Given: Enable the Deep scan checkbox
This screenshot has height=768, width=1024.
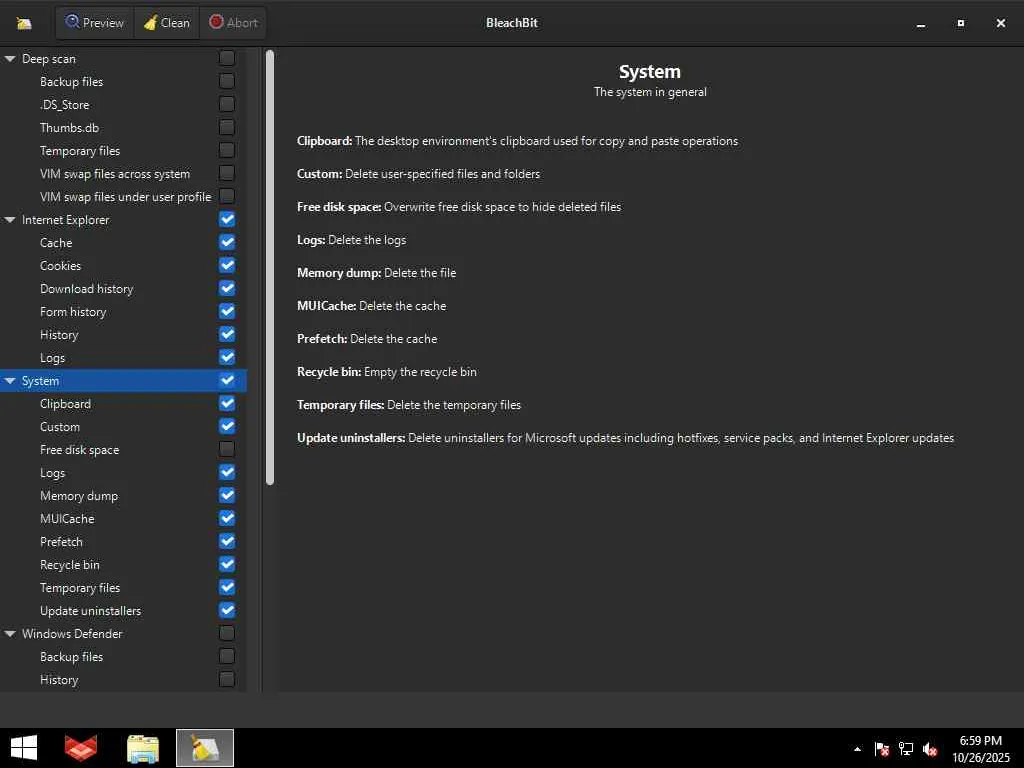Looking at the screenshot, I should [227, 58].
